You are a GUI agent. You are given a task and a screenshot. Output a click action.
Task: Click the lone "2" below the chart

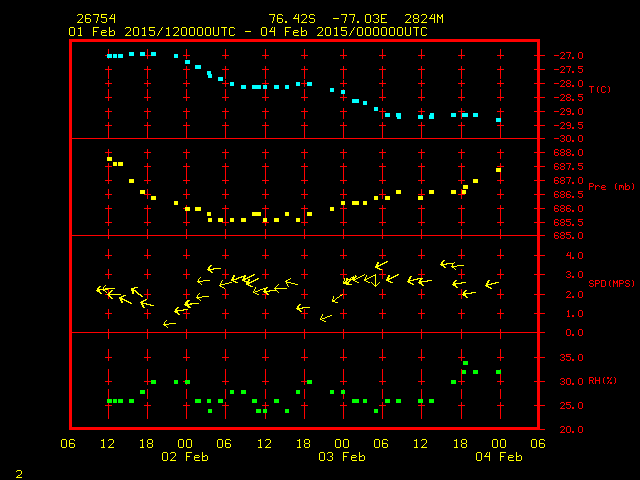19,474
